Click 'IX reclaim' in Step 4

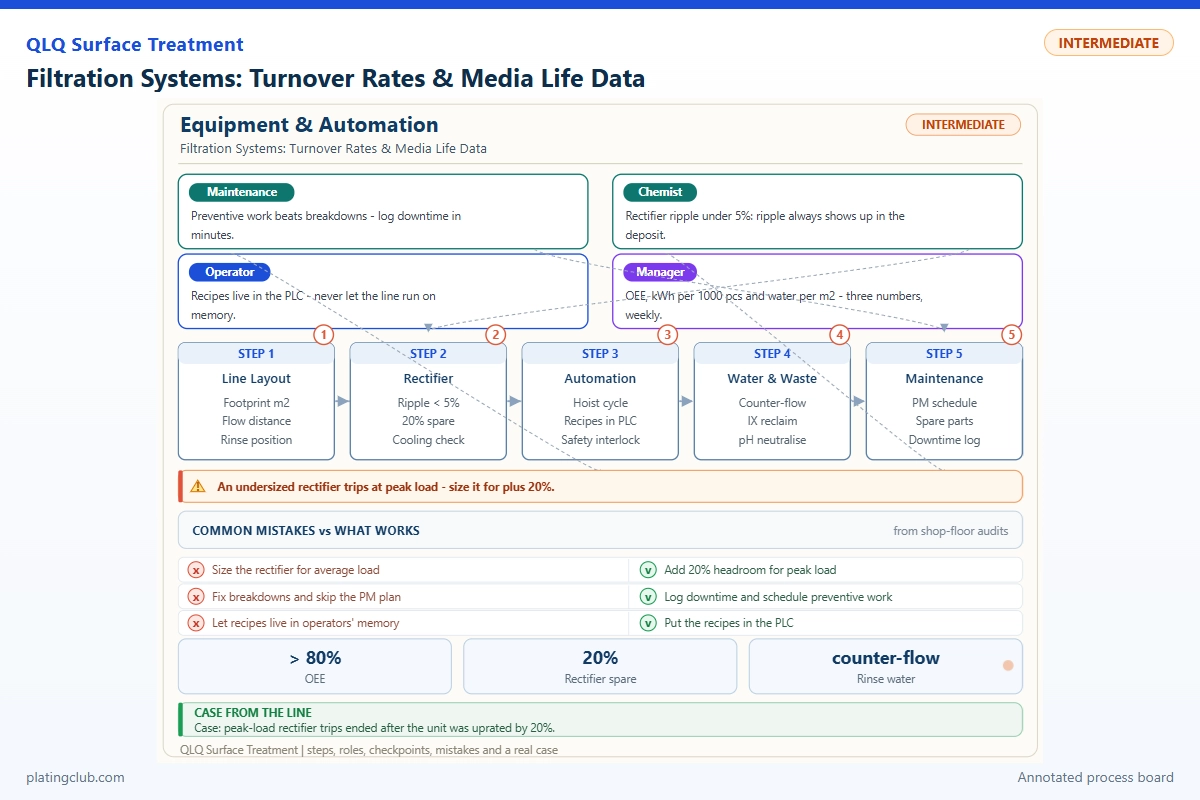pos(772,421)
